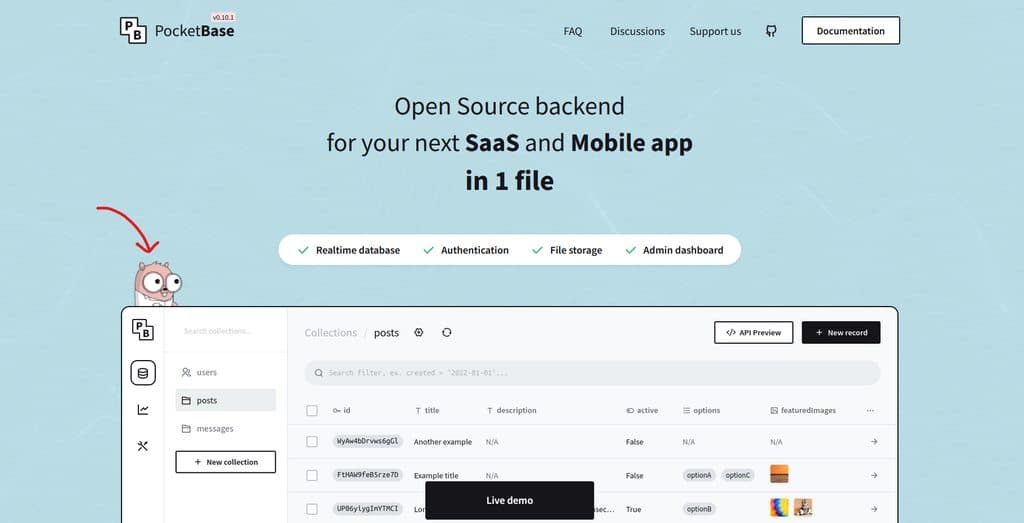Screen dimensions: 1024x523
Task: Click the PocketBase logo in header
Action: pyautogui.click(x=177, y=30)
